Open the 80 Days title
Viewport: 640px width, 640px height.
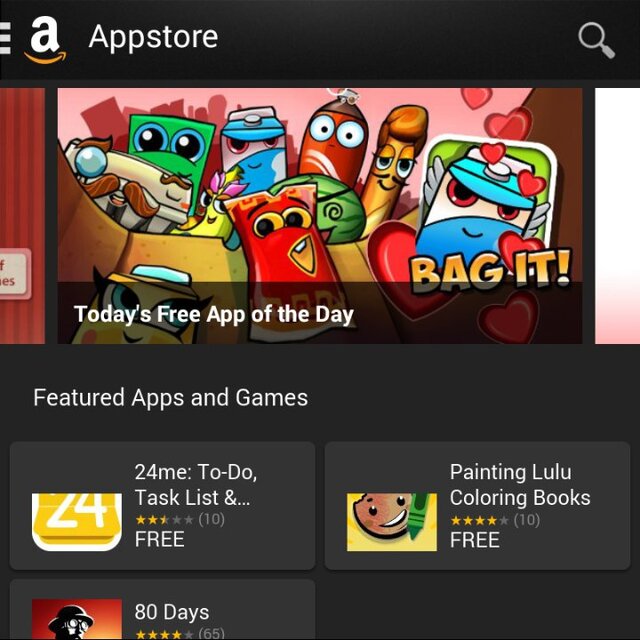pos(172,612)
